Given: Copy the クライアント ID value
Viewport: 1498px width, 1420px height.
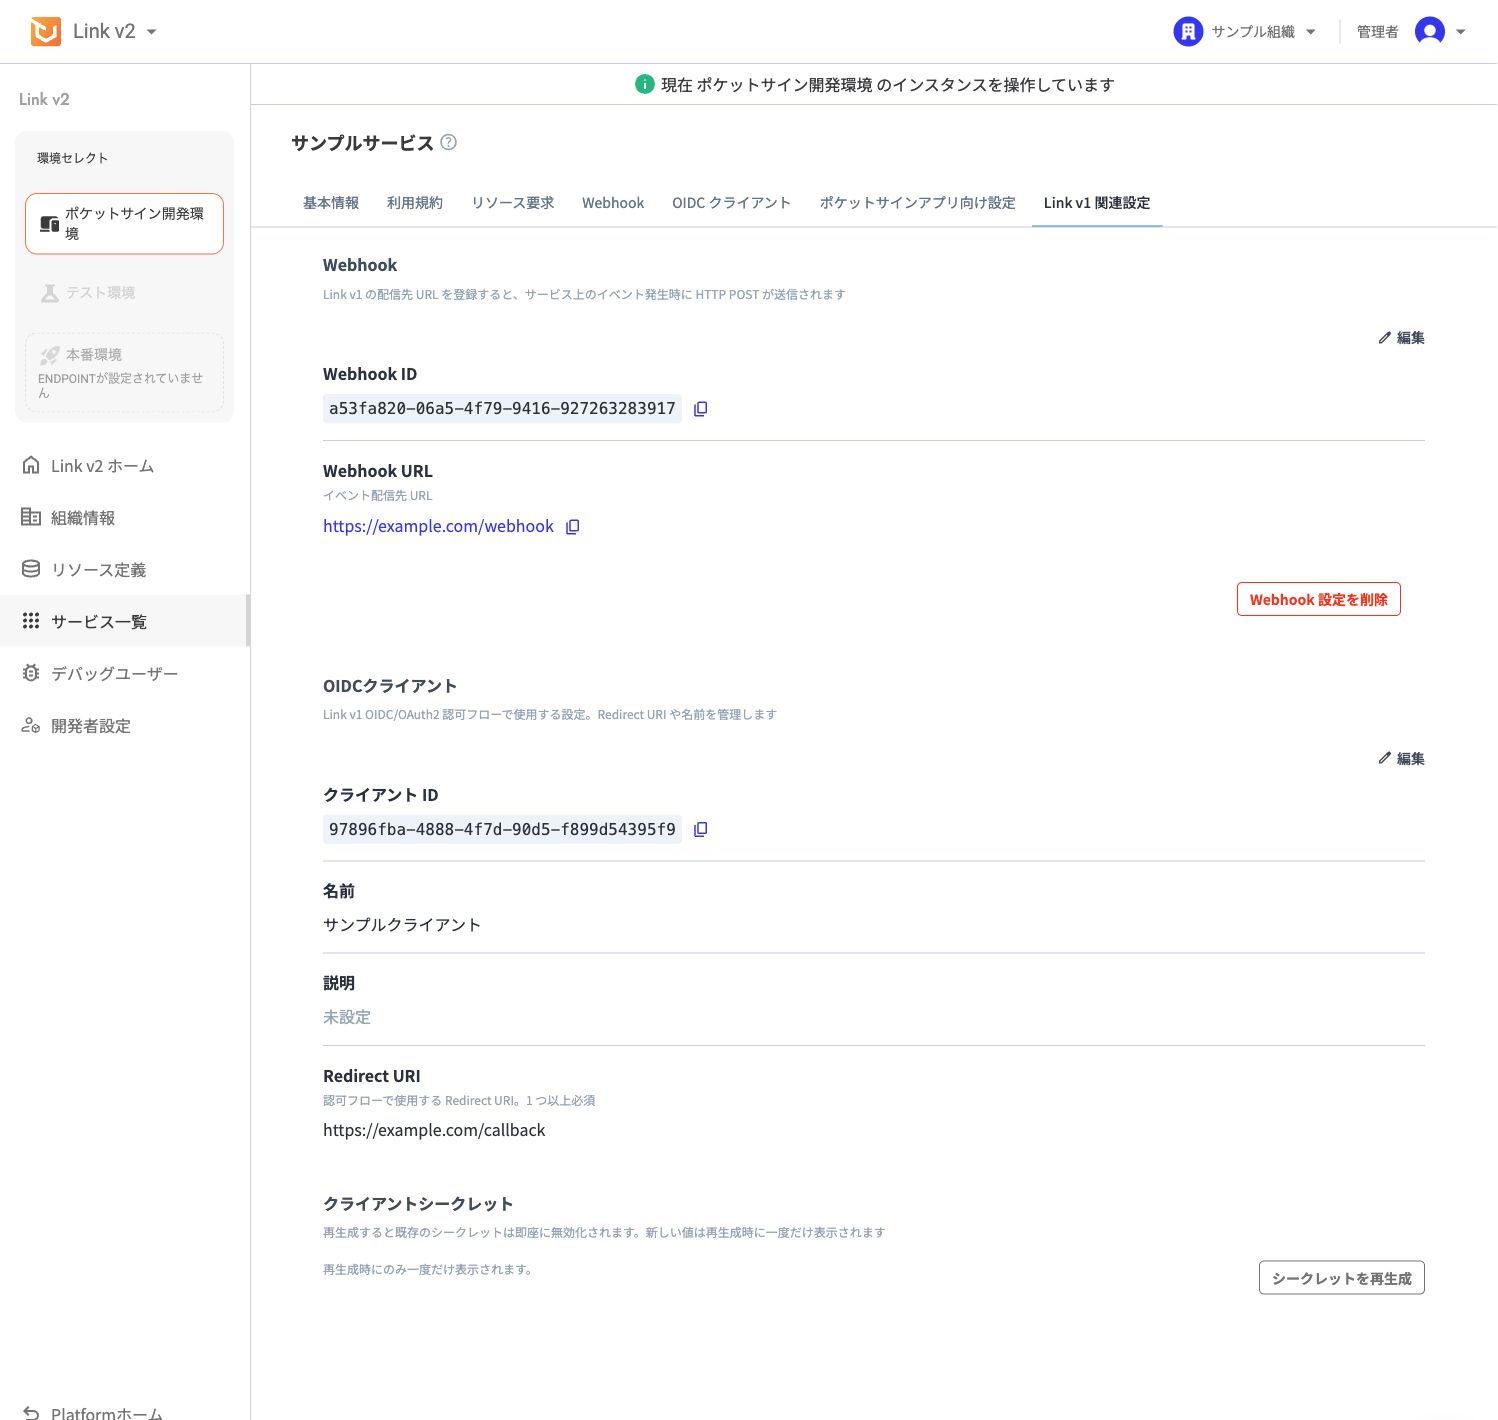Looking at the screenshot, I should coord(700,829).
